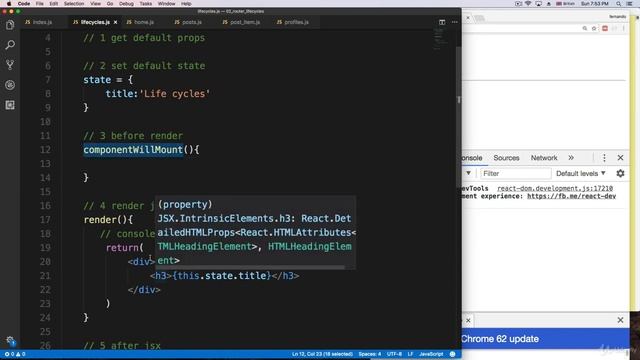Show more DevTools tabs with the chevron
The width and height of the screenshot is (640, 360).
(x=571, y=158)
